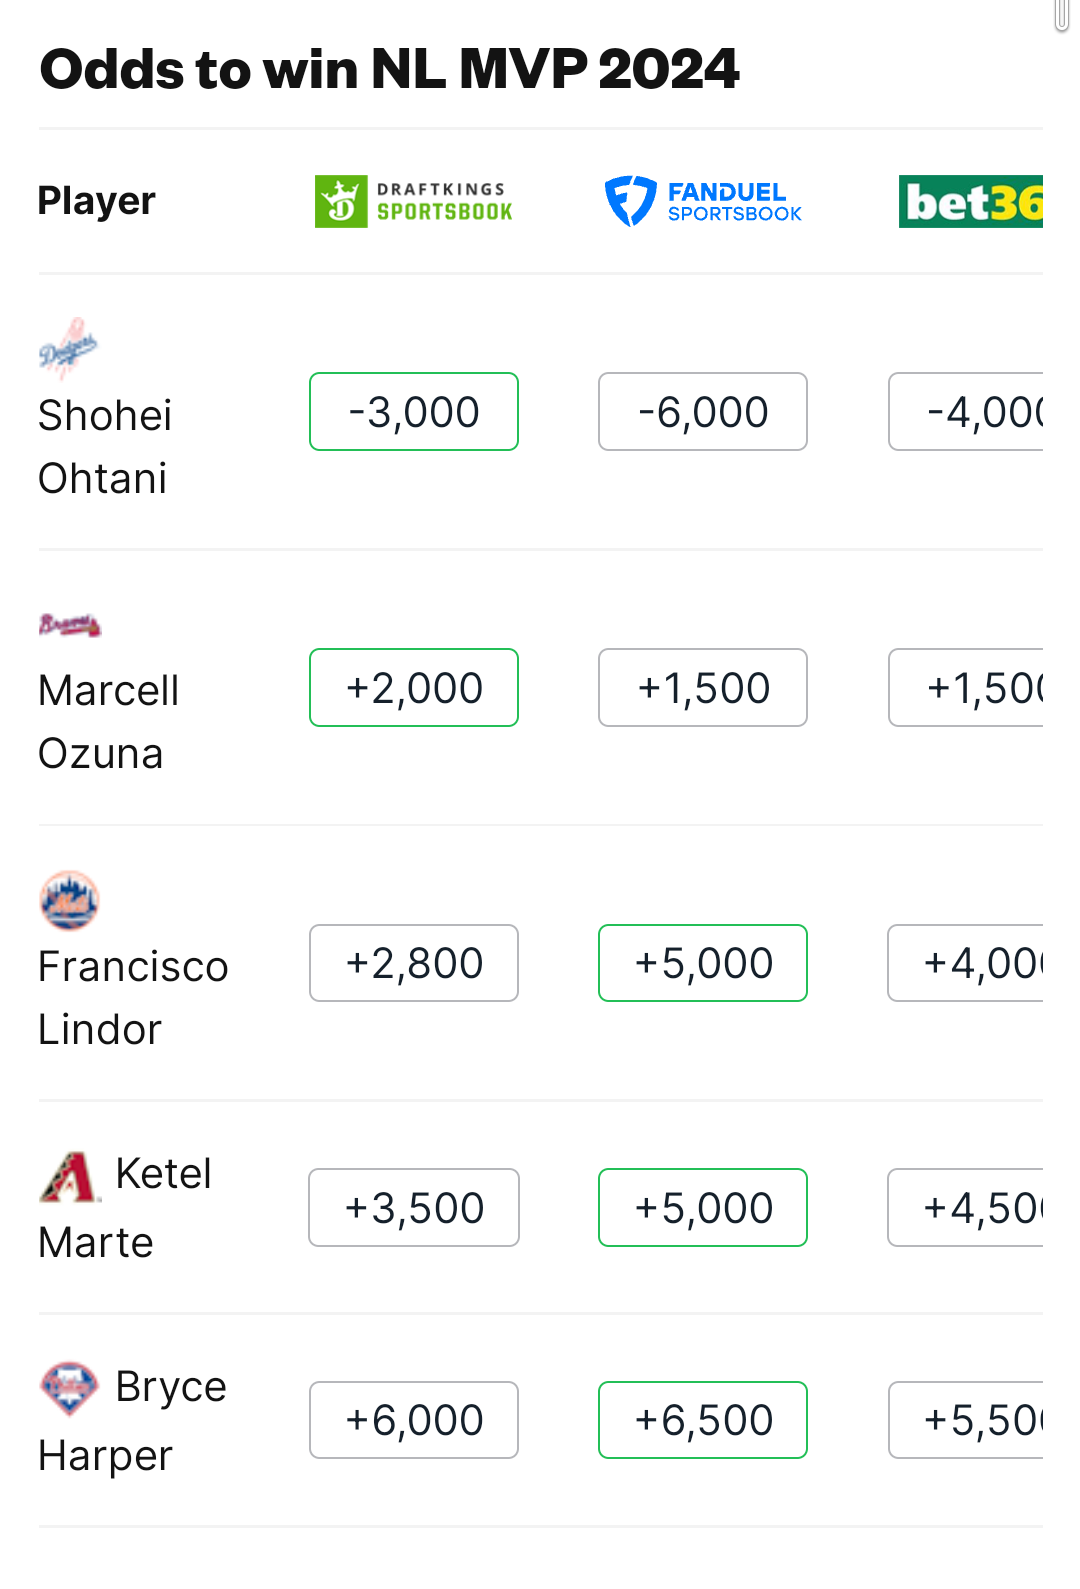This screenshot has width=1080, height=1589.
Task: Click the Braves team logo
Action: (x=69, y=625)
